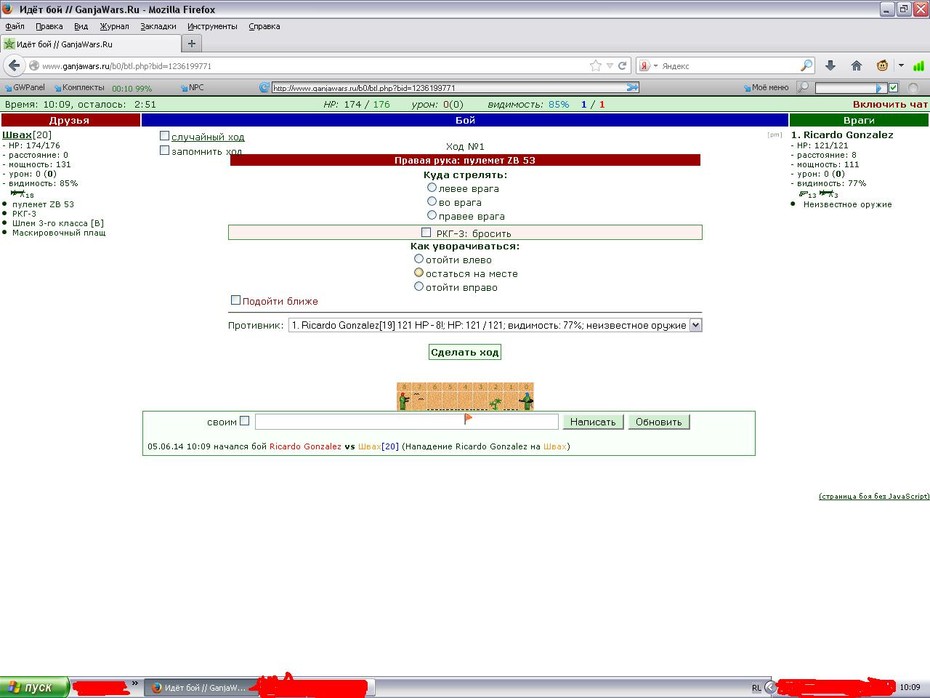
Task: Select 'отойти вправо' dodge option
Action: coord(419,286)
